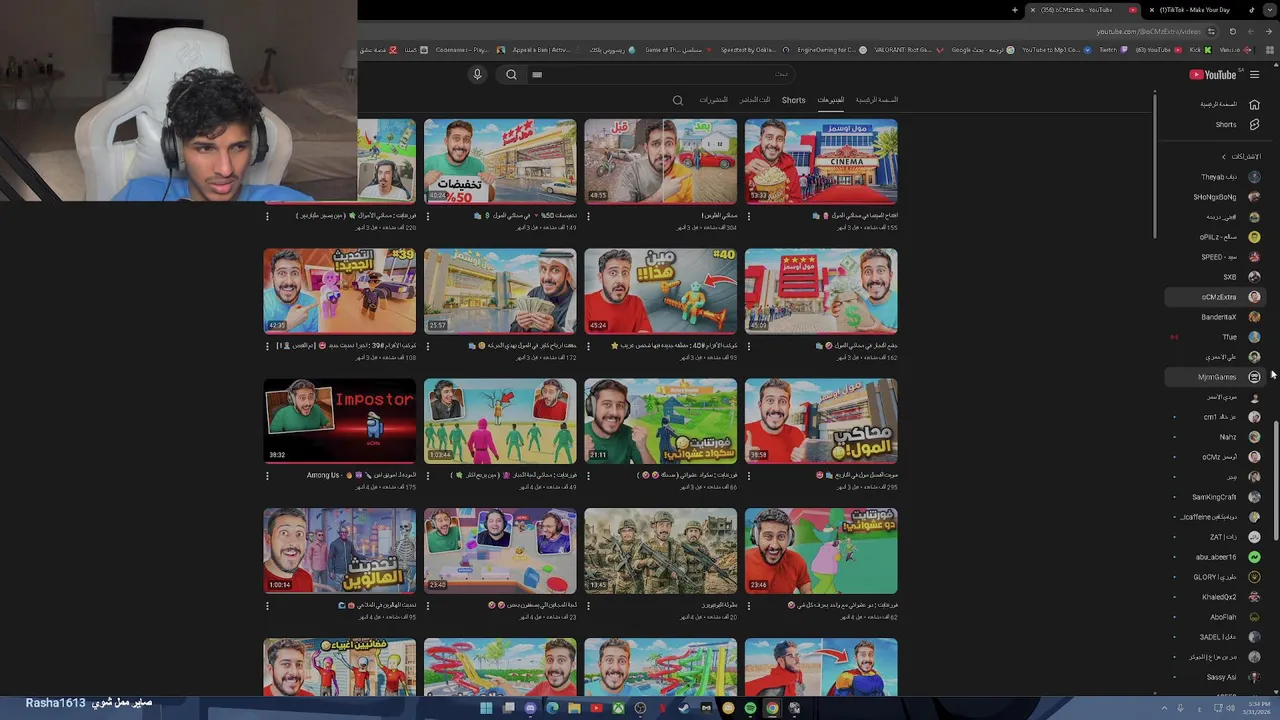Open the CINEMA mall video thumbnail
This screenshot has width=1280, height=720.
click(821, 161)
